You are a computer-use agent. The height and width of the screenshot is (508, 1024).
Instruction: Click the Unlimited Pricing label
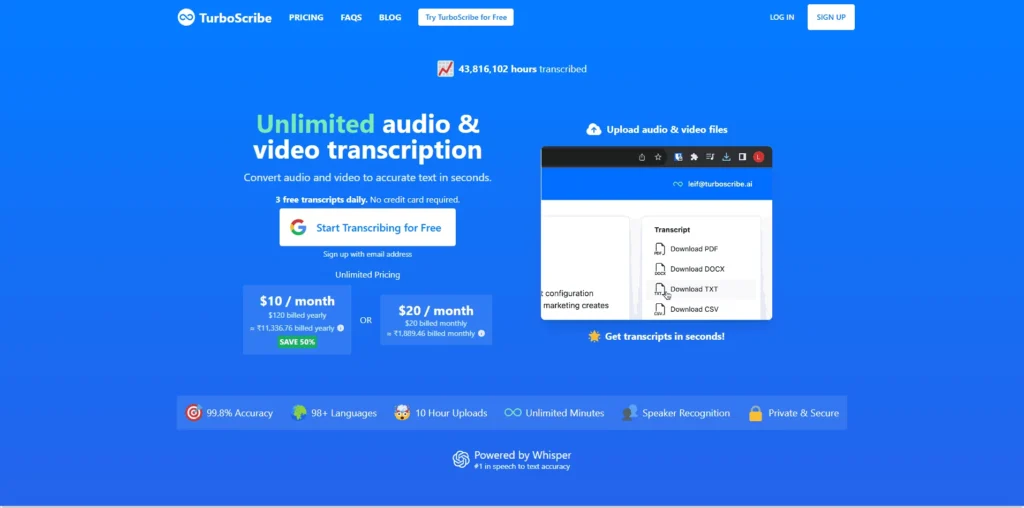(368, 275)
